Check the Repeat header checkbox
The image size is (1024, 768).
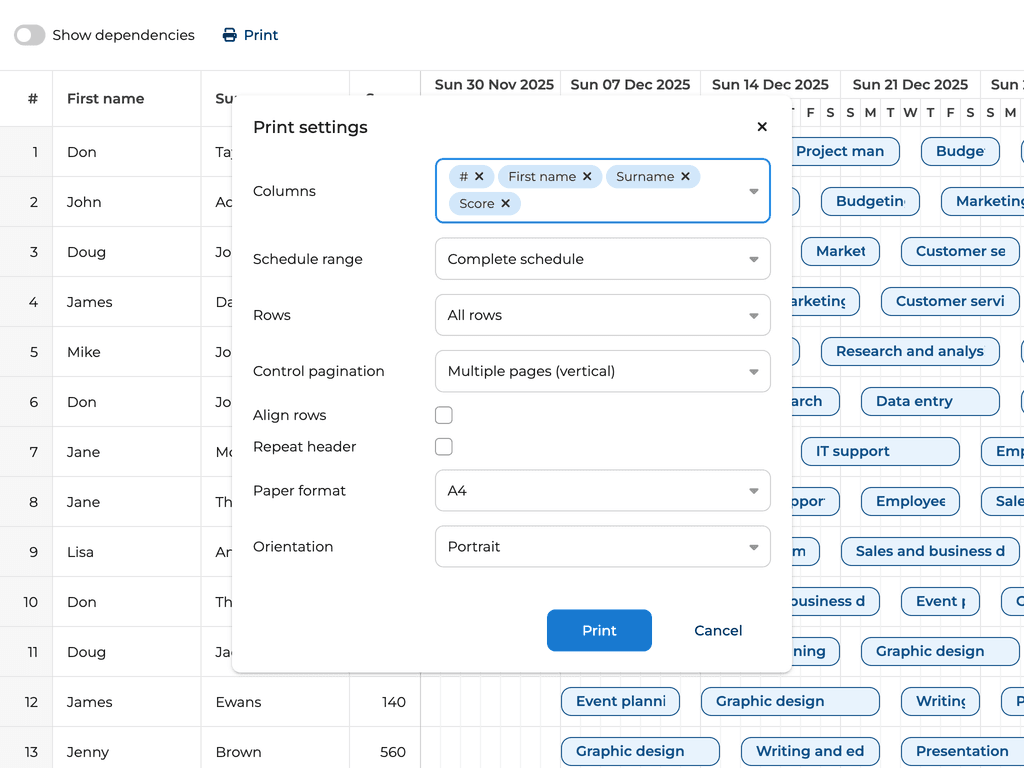tap(444, 447)
